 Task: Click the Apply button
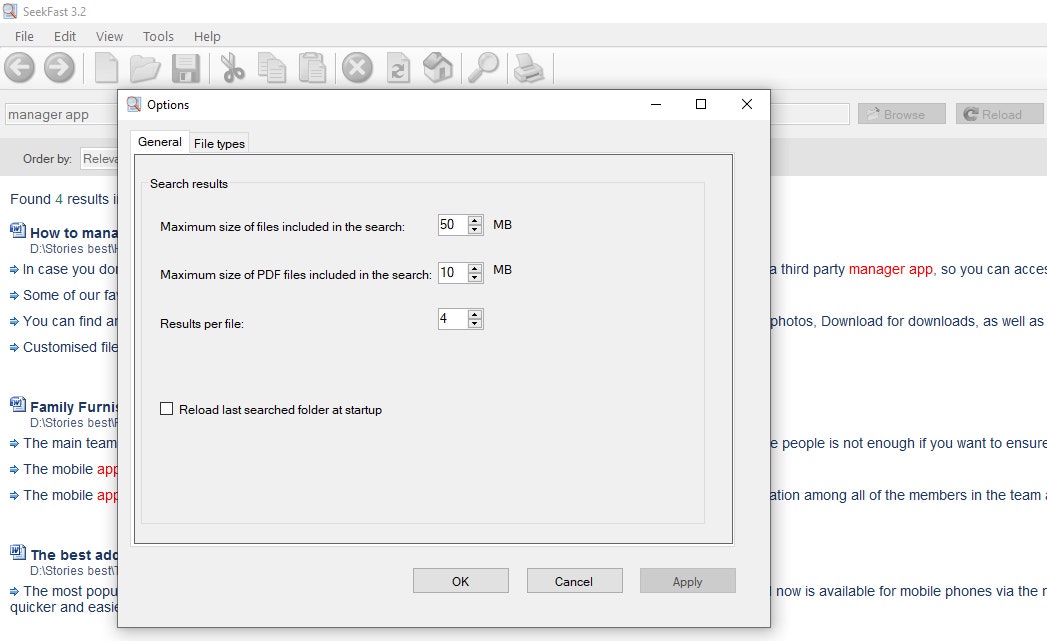(688, 581)
